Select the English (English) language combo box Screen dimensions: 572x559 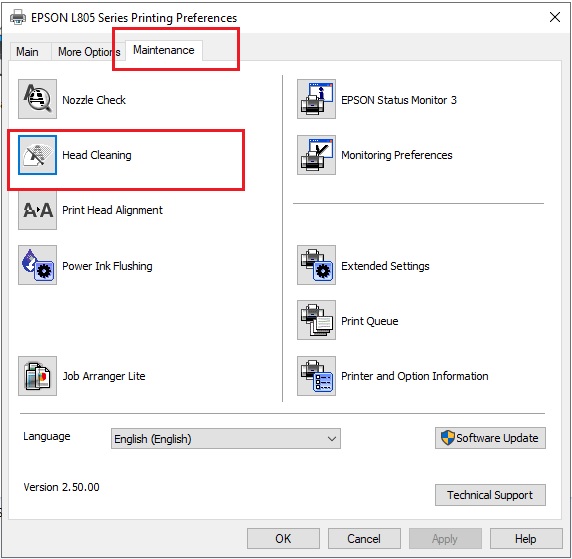coord(226,439)
